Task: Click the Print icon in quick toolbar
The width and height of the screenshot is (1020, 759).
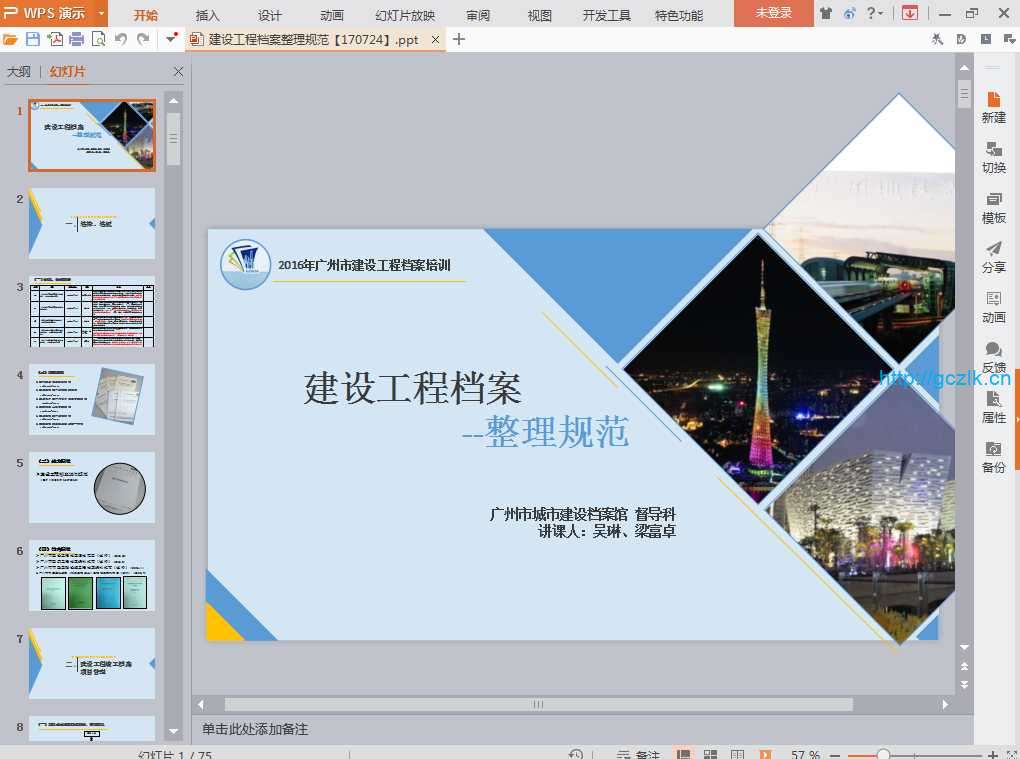Action: [x=76, y=39]
